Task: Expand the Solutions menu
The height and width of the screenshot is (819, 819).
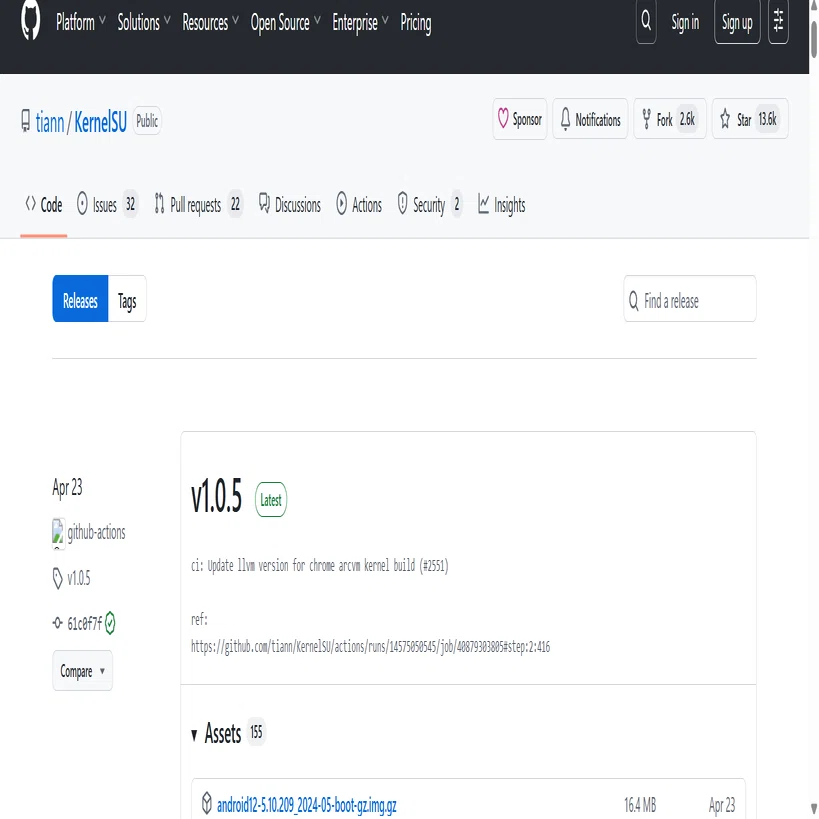Action: pyautogui.click(x=144, y=22)
